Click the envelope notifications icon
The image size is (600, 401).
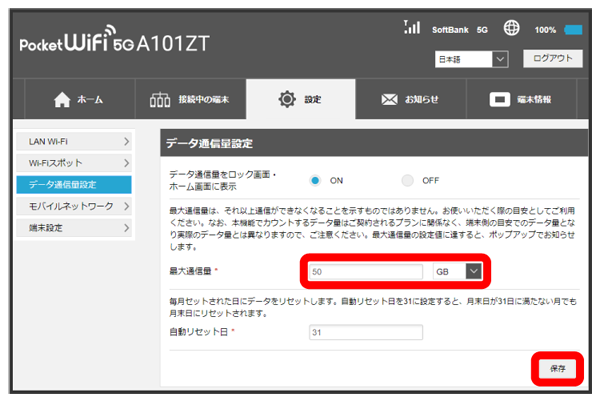(x=389, y=100)
